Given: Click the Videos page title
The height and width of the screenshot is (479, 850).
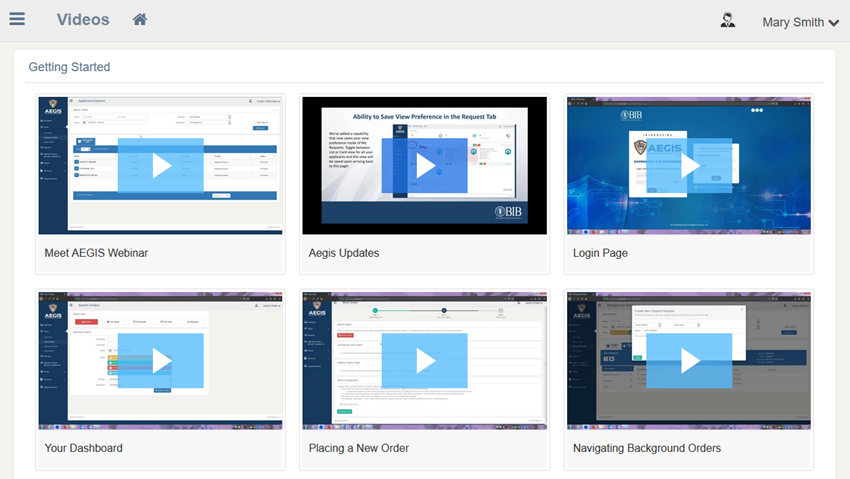Looking at the screenshot, I should [83, 20].
